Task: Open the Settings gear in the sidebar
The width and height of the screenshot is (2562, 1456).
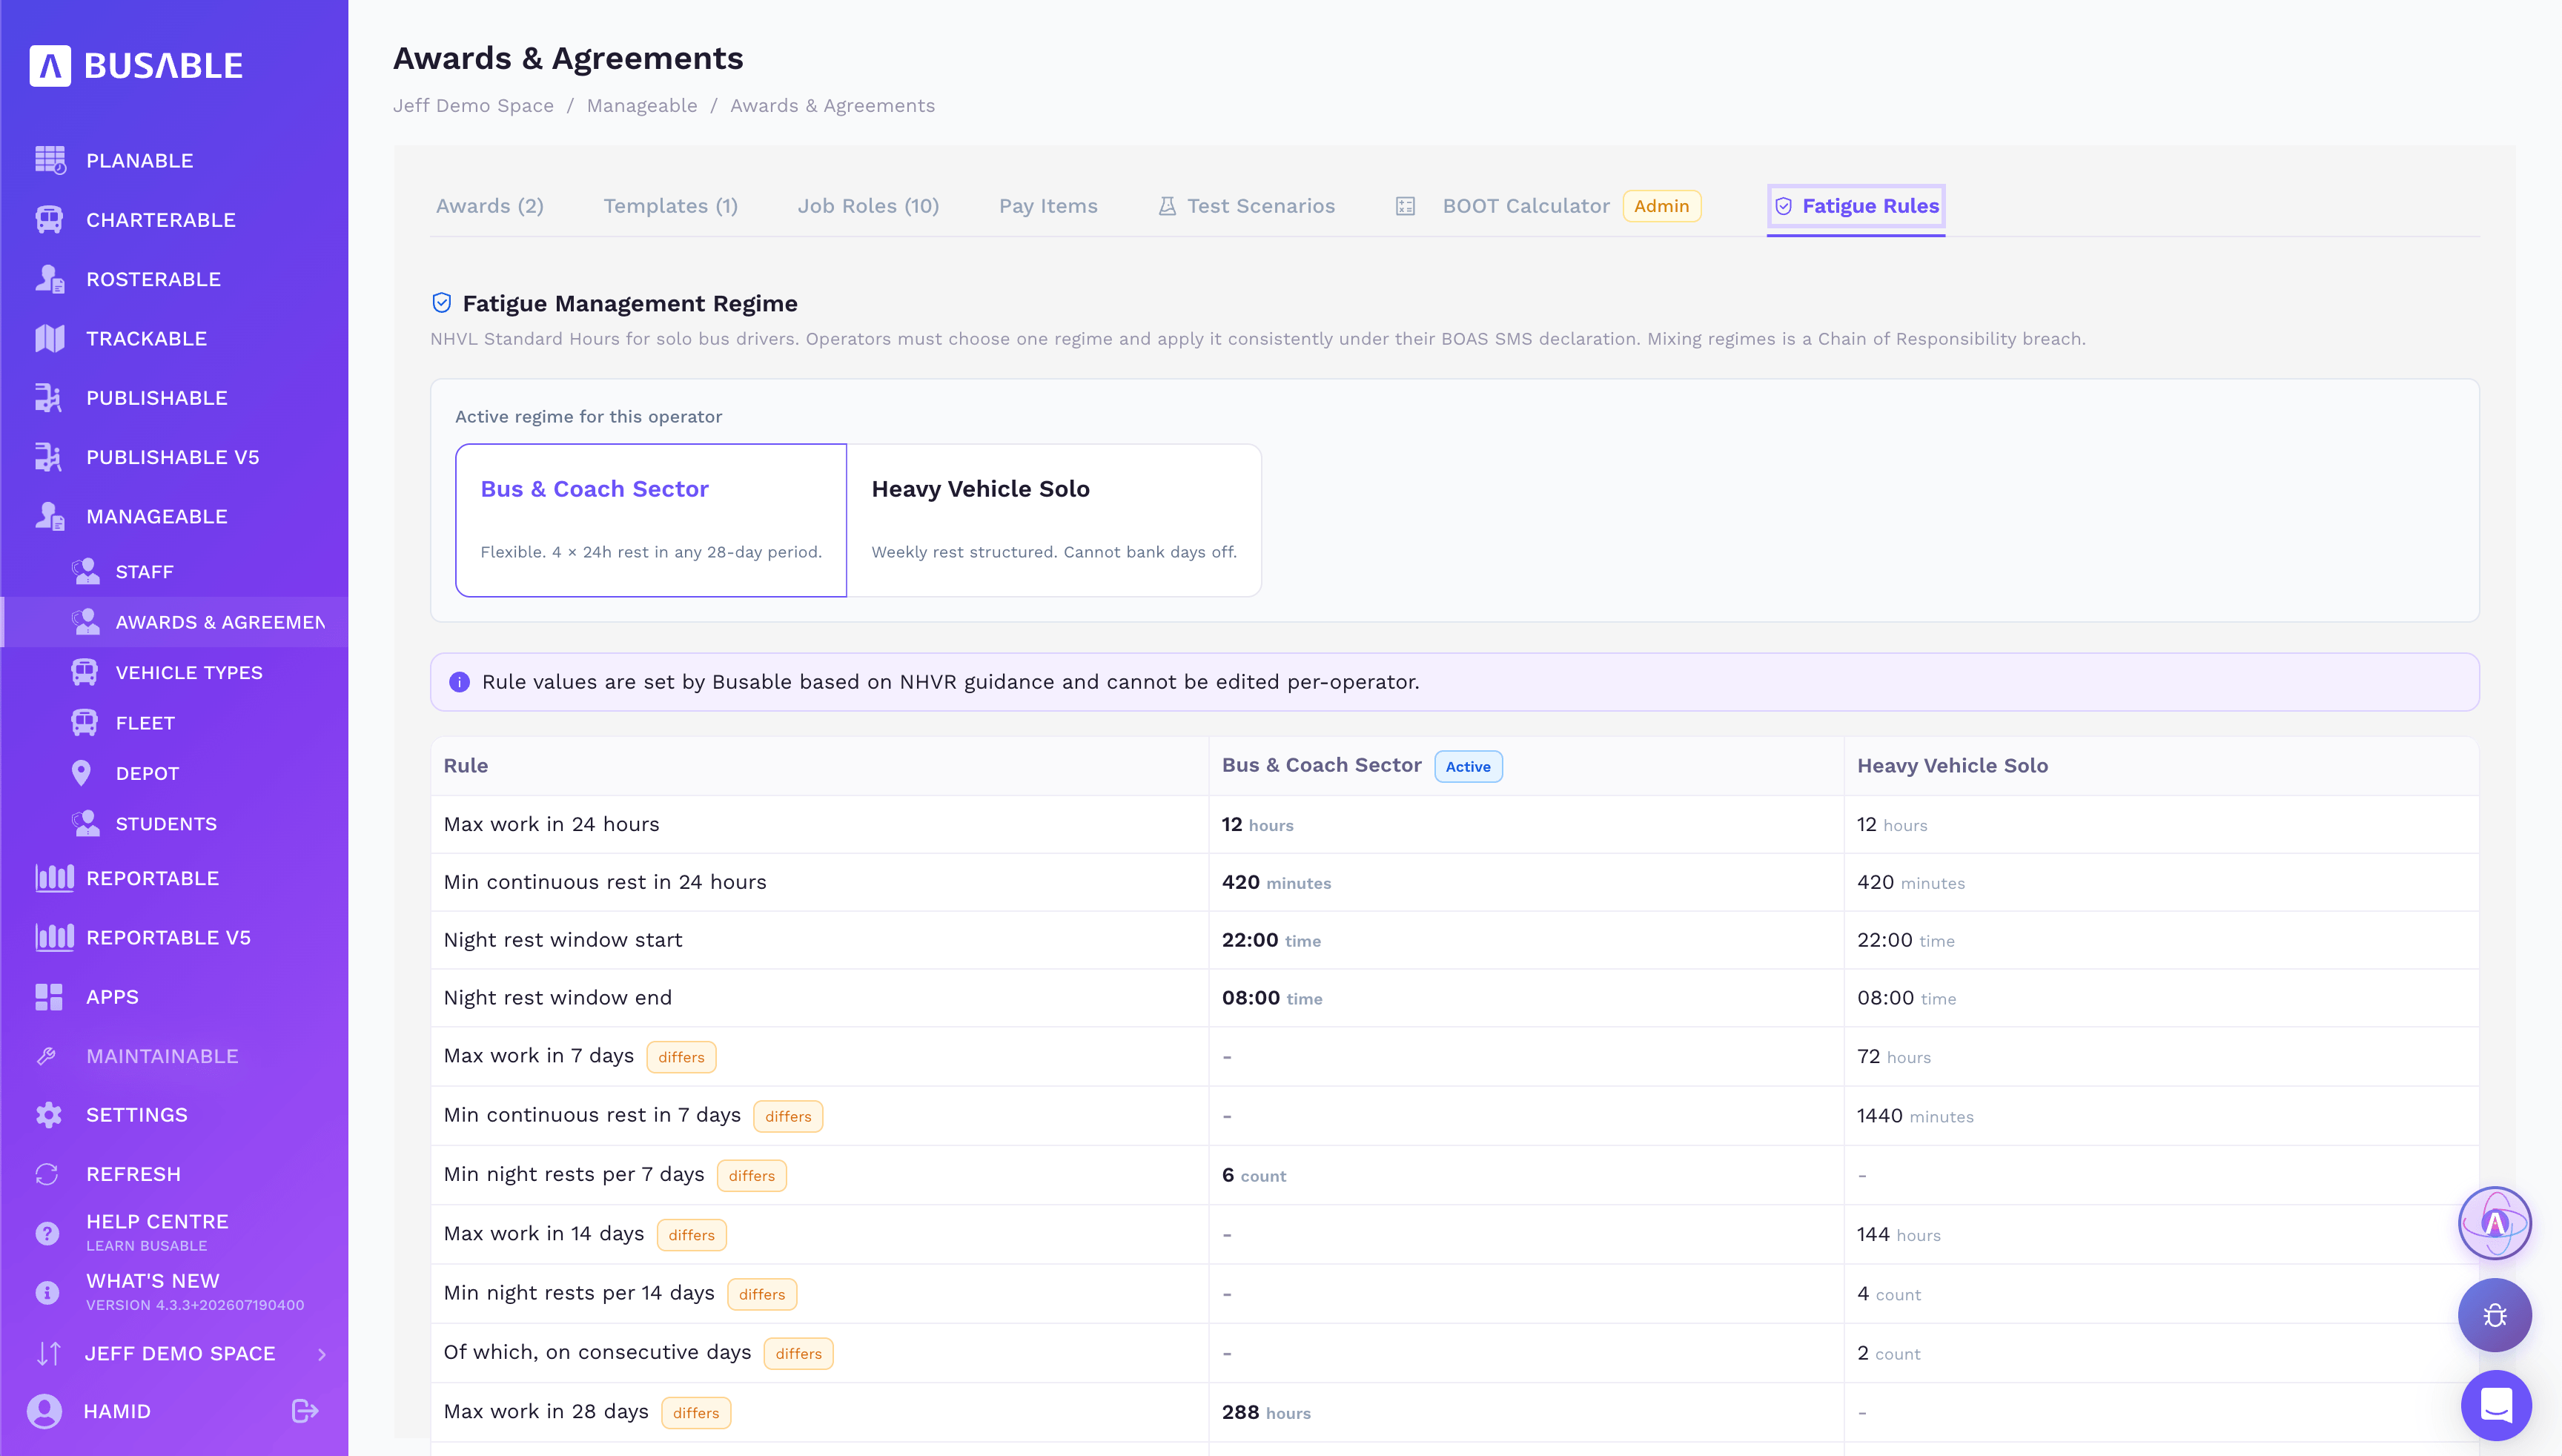Action: pos(49,1115)
